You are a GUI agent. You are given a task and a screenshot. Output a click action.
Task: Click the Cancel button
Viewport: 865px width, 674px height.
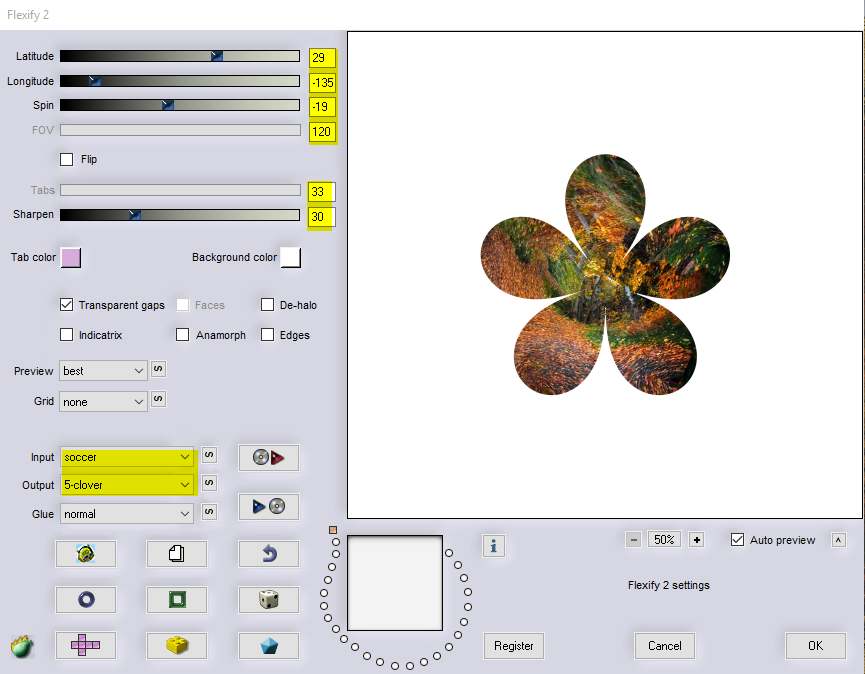pos(664,646)
